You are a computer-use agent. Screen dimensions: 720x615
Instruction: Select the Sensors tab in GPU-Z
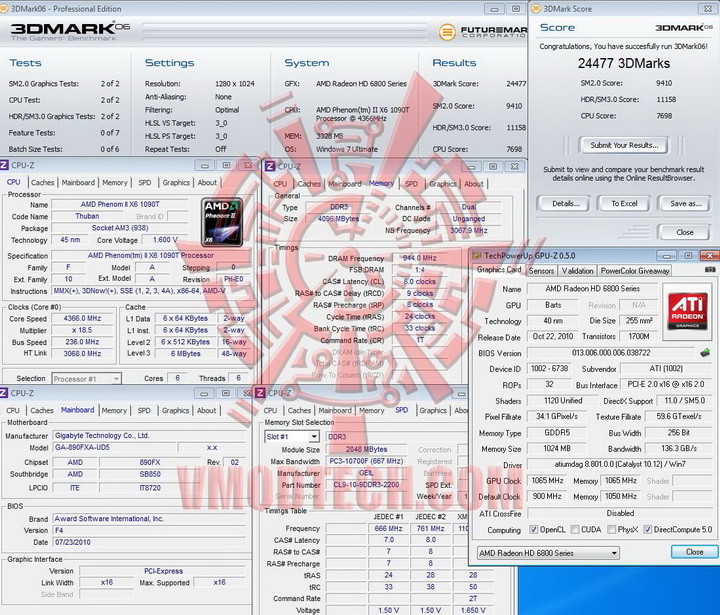tap(541, 271)
